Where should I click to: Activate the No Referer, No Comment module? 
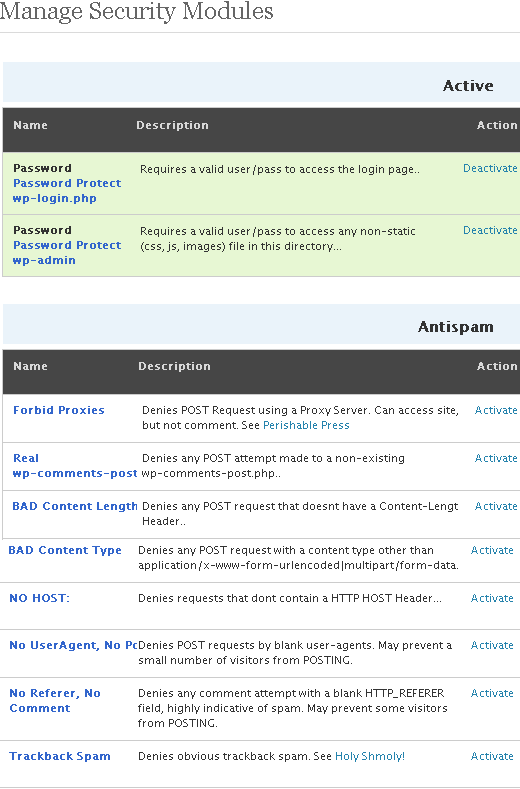click(492, 693)
